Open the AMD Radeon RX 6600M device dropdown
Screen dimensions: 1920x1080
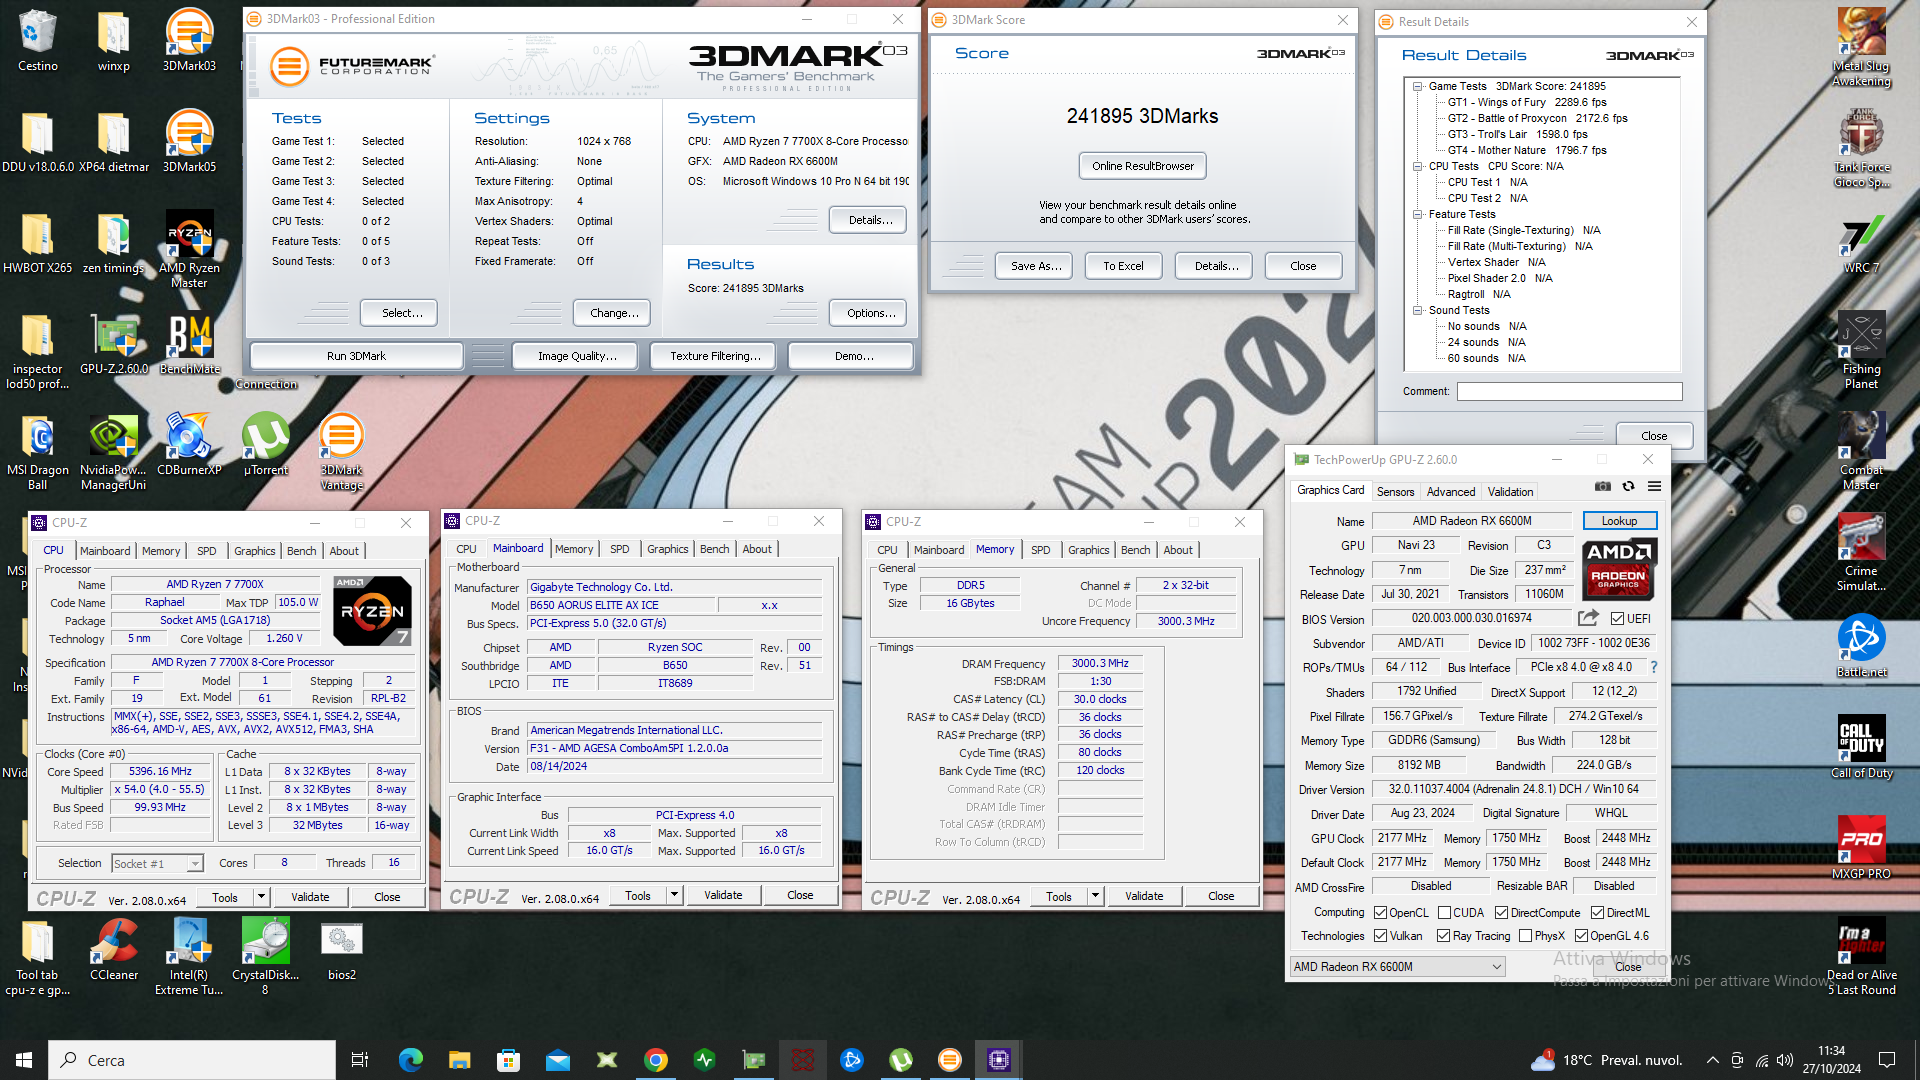tap(1397, 967)
